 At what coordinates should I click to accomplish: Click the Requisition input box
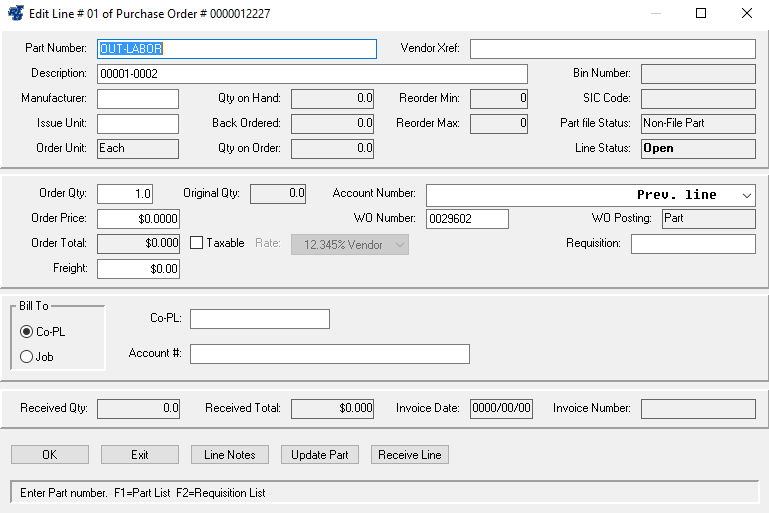(x=692, y=244)
